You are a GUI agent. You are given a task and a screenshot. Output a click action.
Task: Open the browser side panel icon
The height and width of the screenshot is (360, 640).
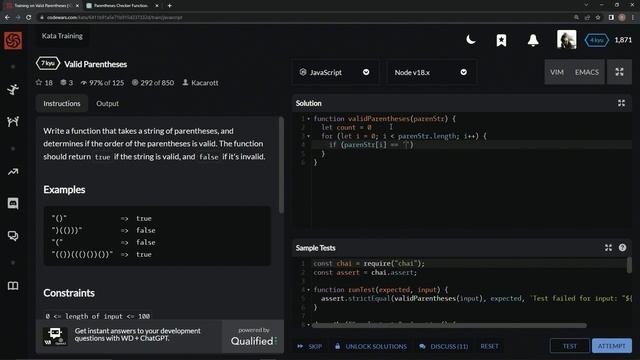[611, 18]
